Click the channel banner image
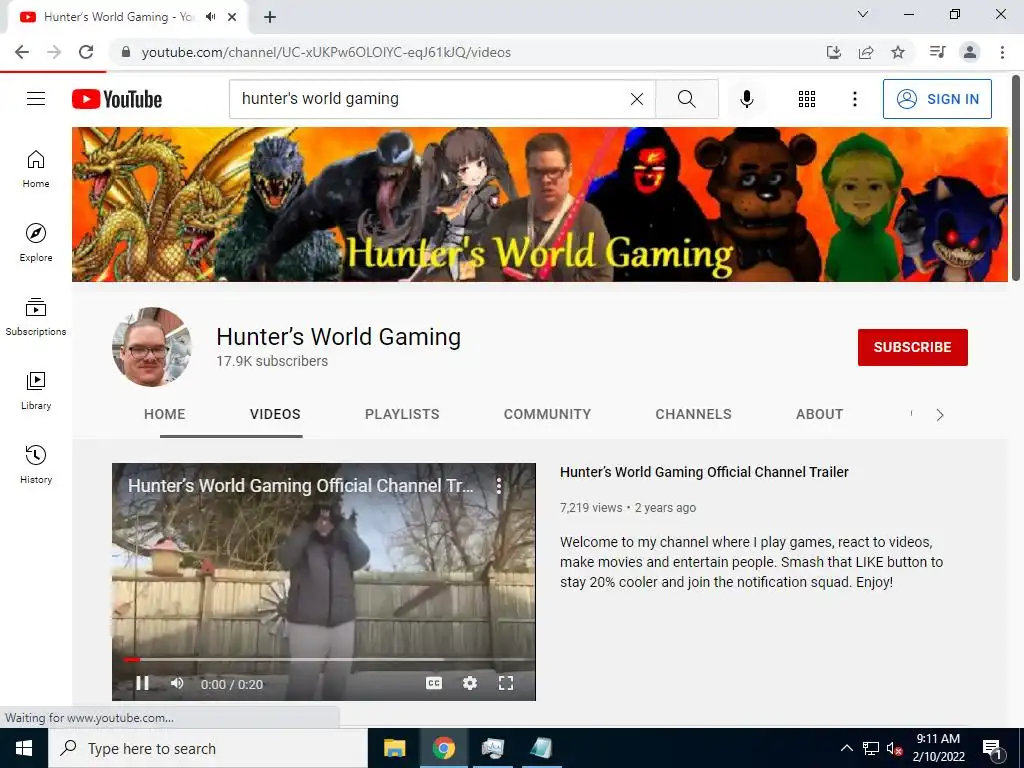Image resolution: width=1024 pixels, height=768 pixels. coord(539,204)
